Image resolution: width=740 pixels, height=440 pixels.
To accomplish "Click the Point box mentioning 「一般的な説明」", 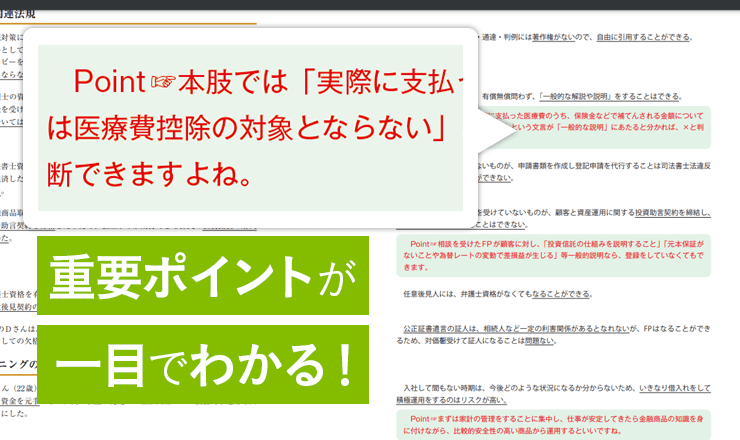I will [598, 122].
